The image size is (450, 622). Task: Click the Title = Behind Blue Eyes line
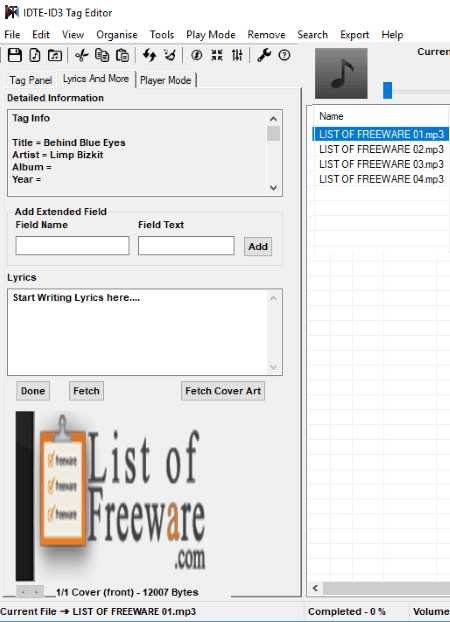pyautogui.click(x=69, y=143)
